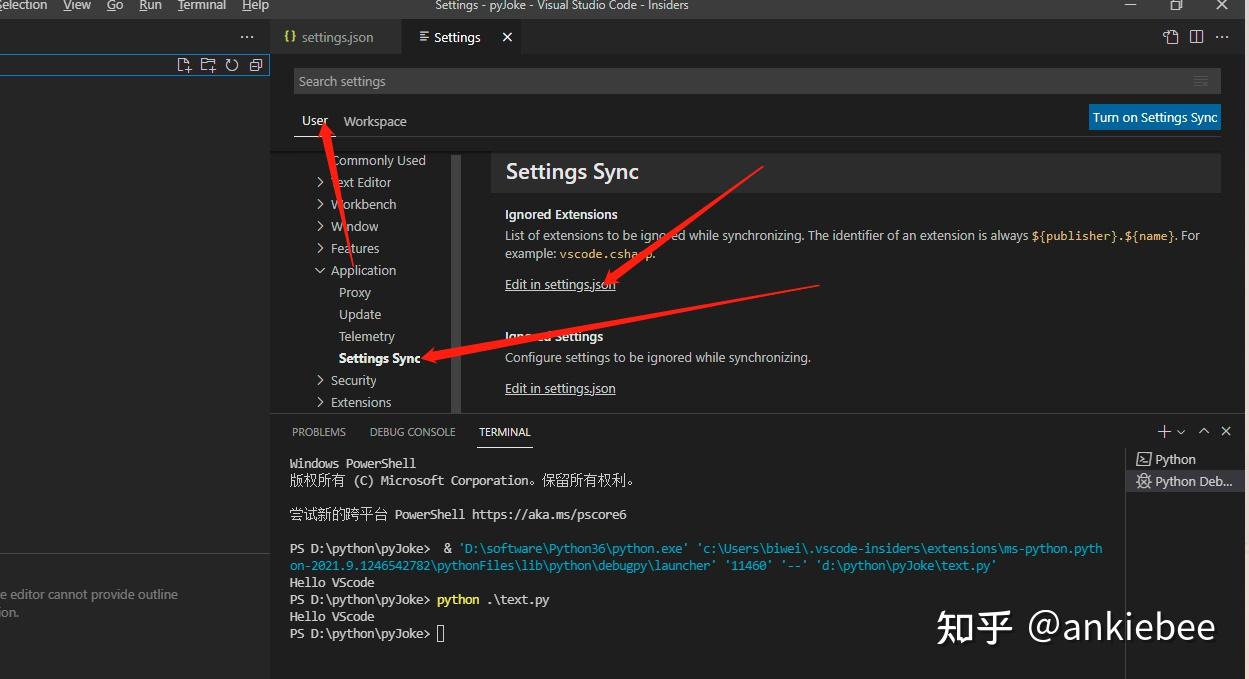This screenshot has width=1249, height=679.
Task: Open Settings as JSON file
Action: point(1169,36)
